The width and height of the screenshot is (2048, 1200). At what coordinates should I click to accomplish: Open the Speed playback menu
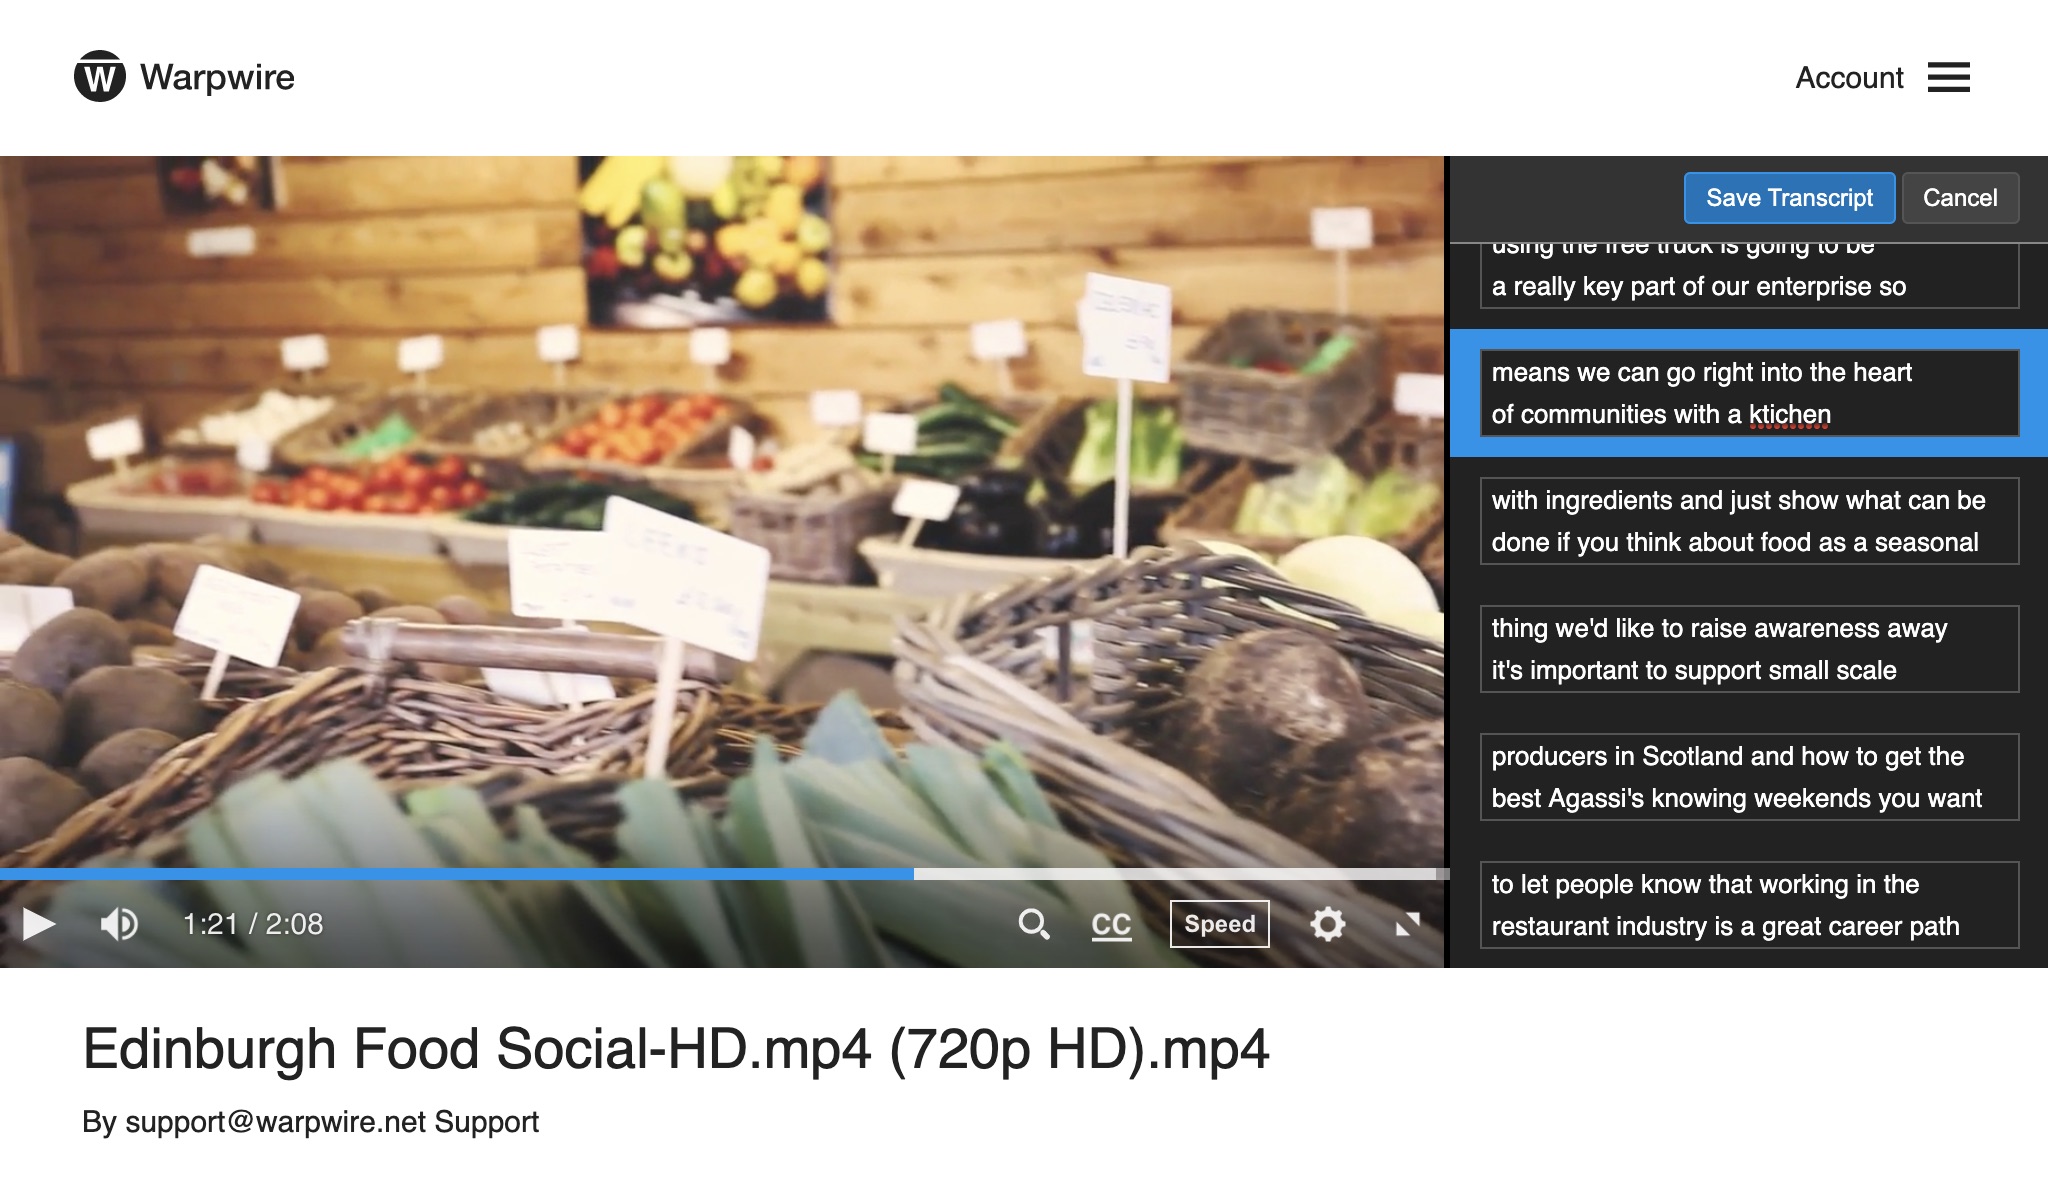1219,924
